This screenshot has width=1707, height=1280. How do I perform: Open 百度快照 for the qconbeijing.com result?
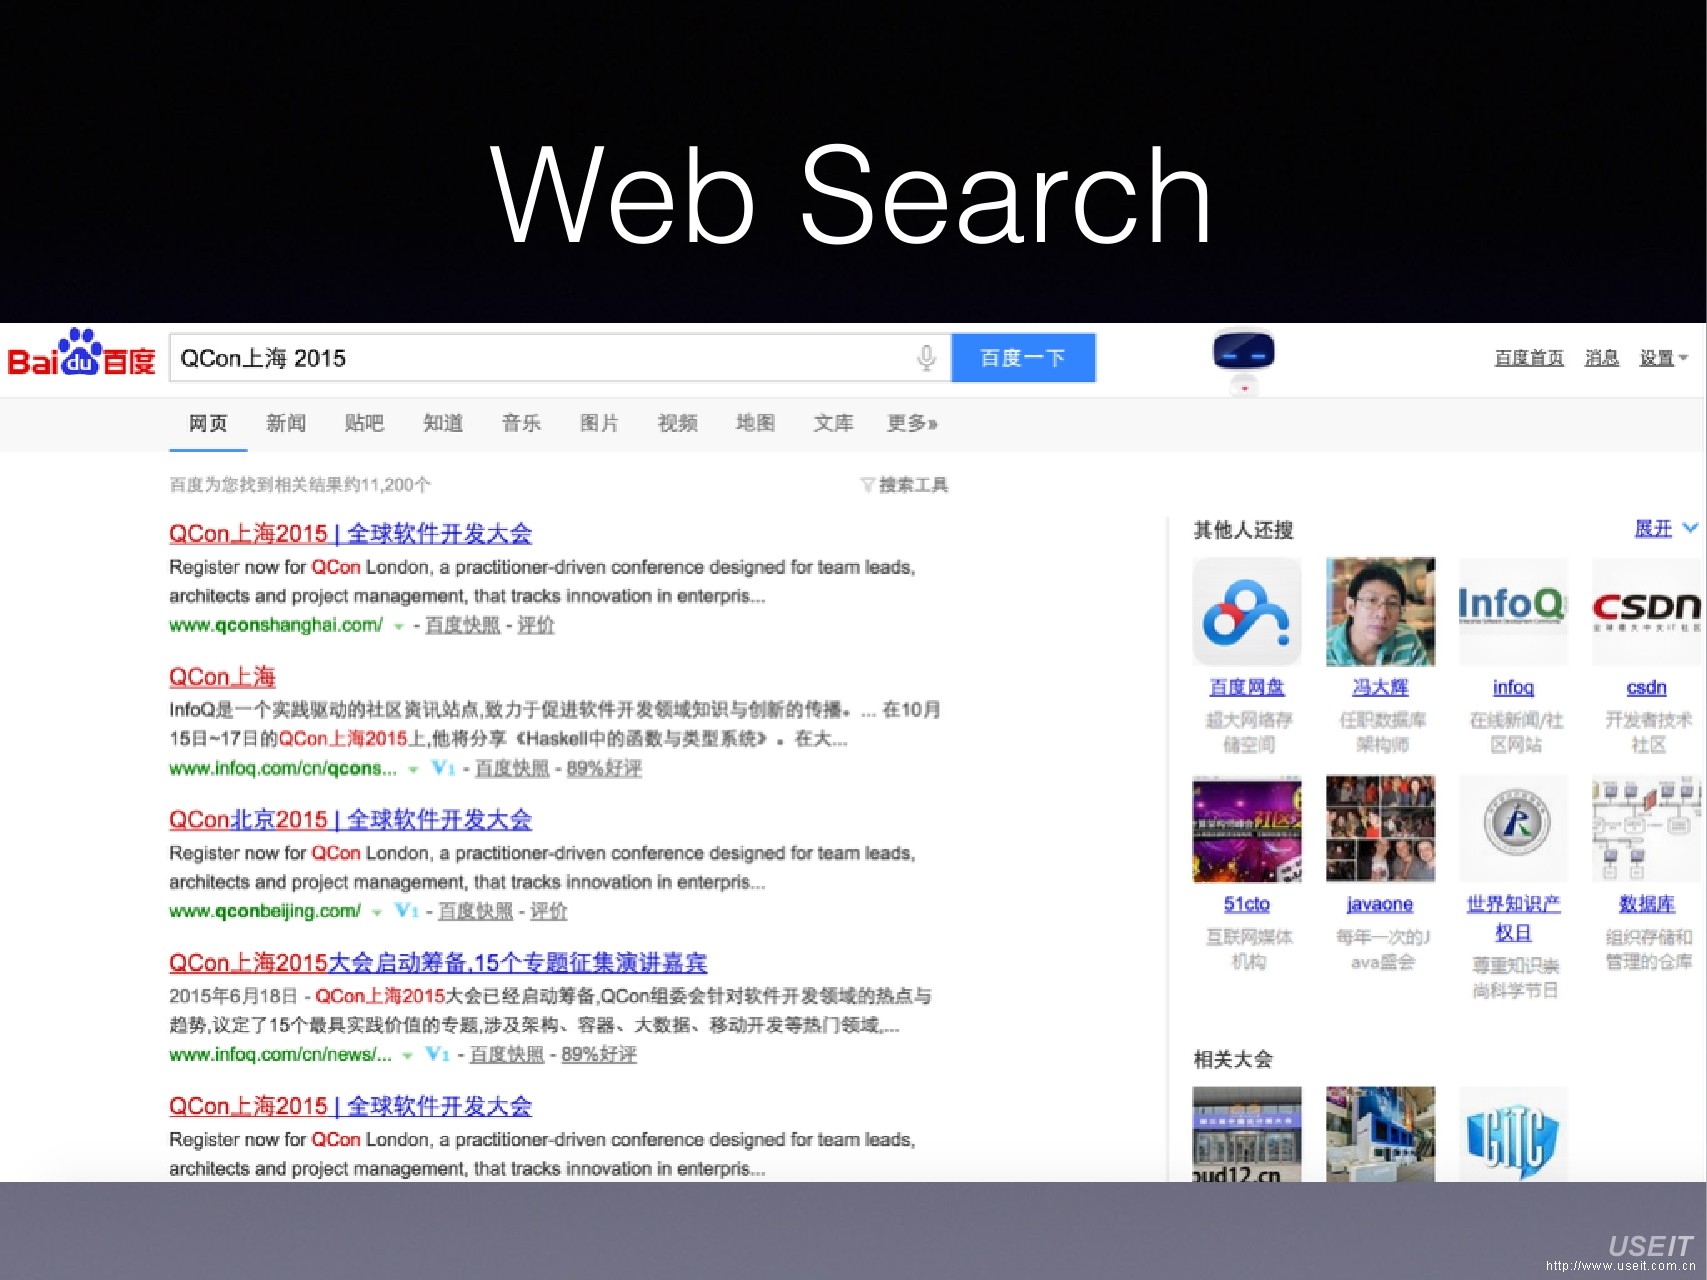click(x=475, y=911)
